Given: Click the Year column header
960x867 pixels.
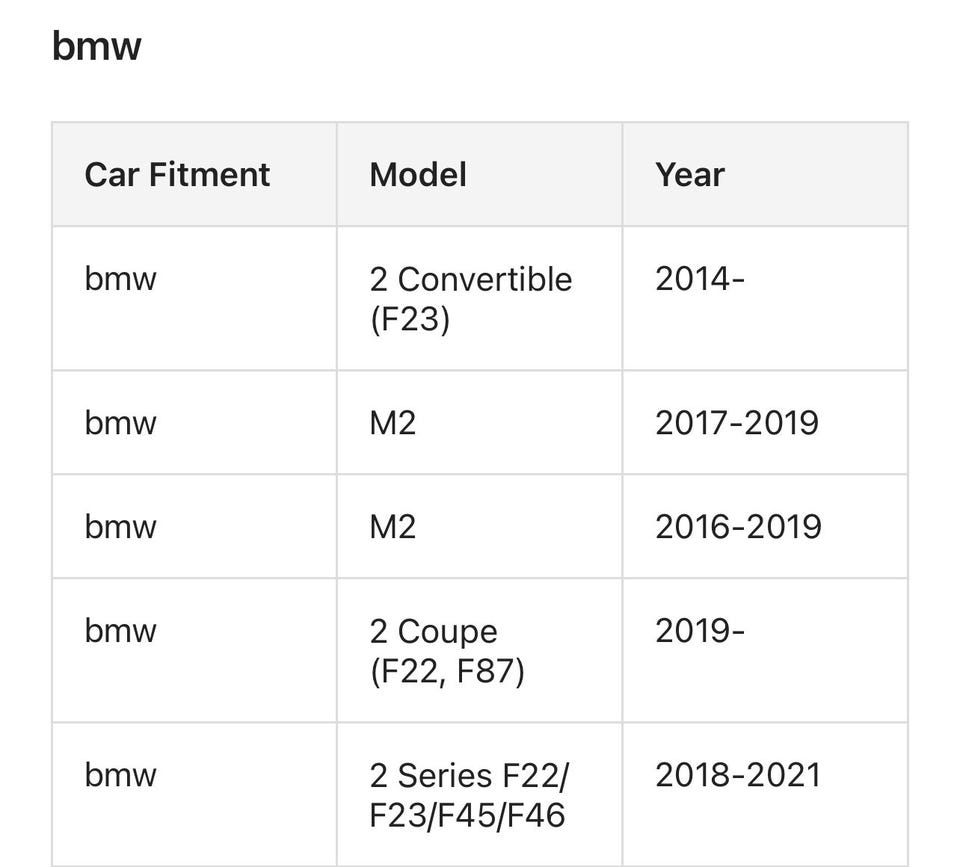Looking at the screenshot, I should click(690, 174).
